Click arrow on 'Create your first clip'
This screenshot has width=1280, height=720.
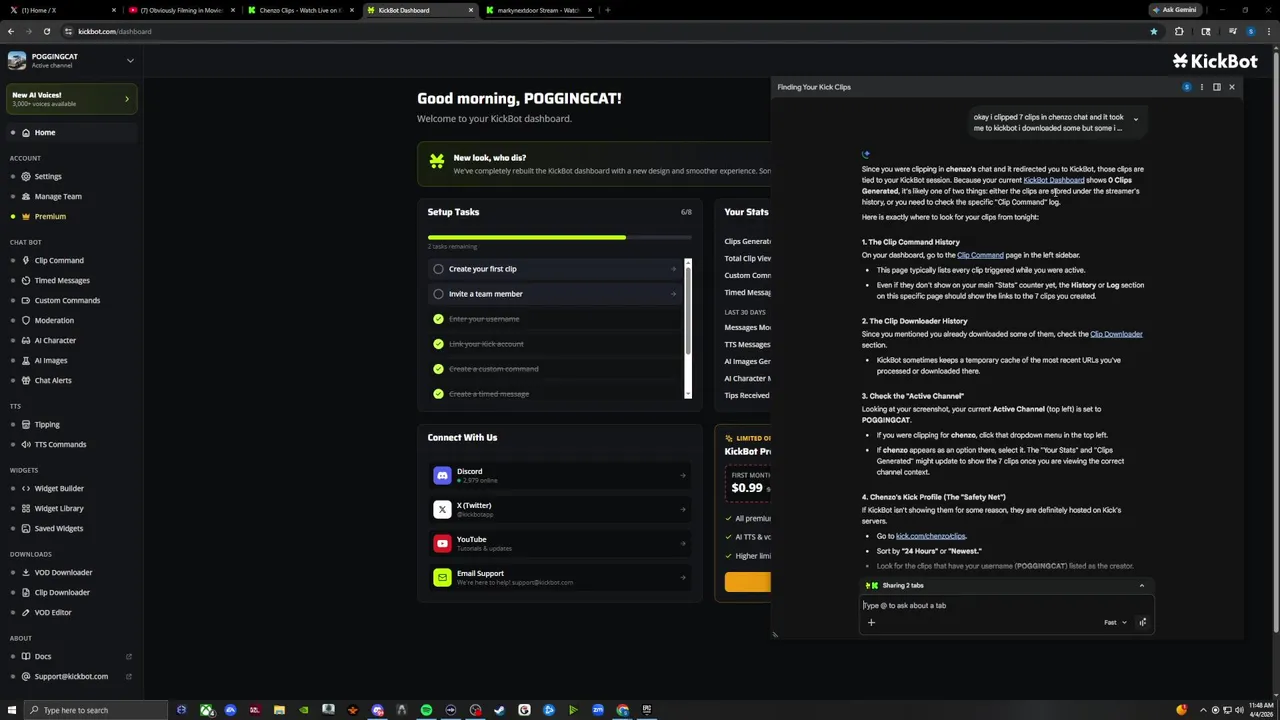point(673,269)
